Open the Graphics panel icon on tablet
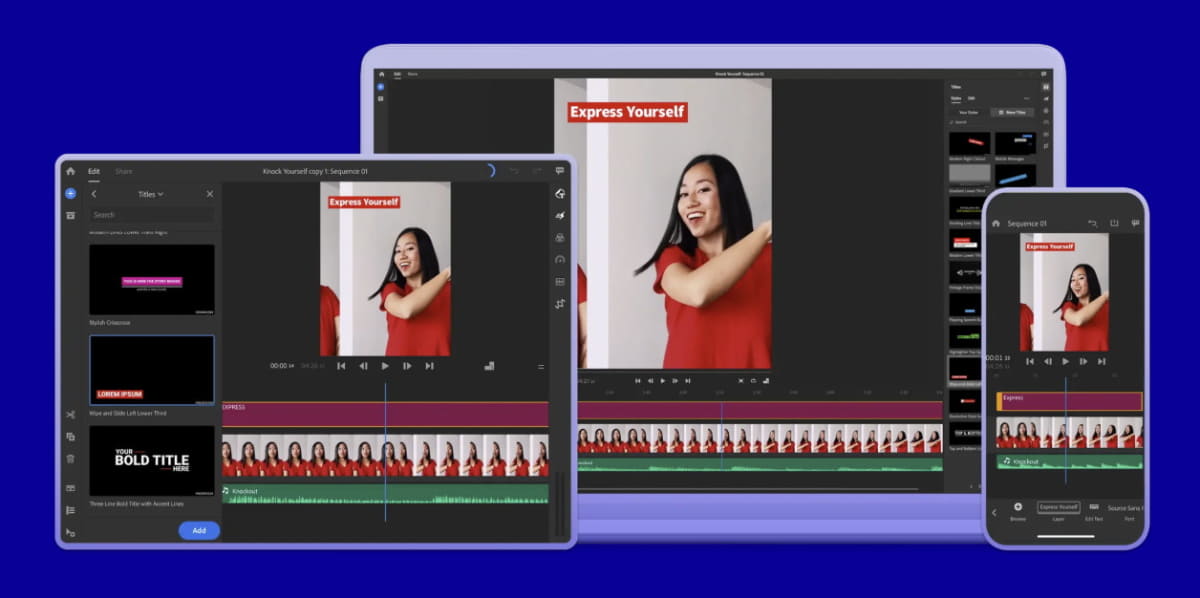This screenshot has width=1200, height=598. click(560, 193)
